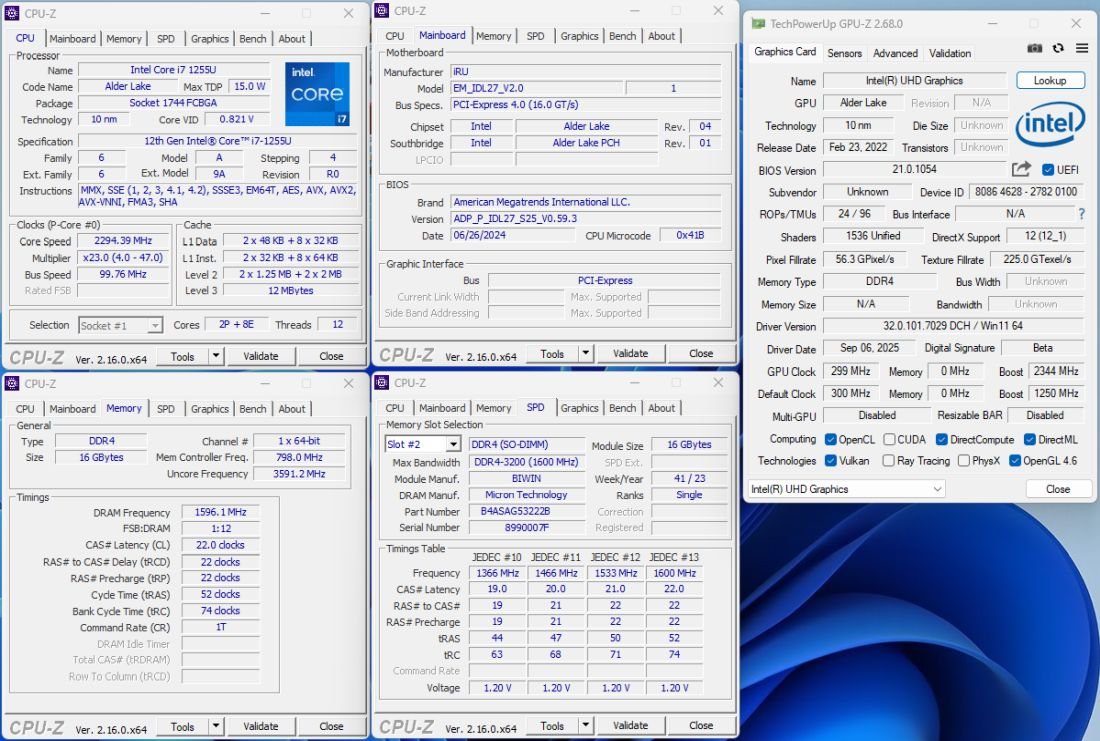This screenshot has height=741, width=1100.
Task: Click the app icon of the CPU-Z Memory window
Action: point(11,383)
